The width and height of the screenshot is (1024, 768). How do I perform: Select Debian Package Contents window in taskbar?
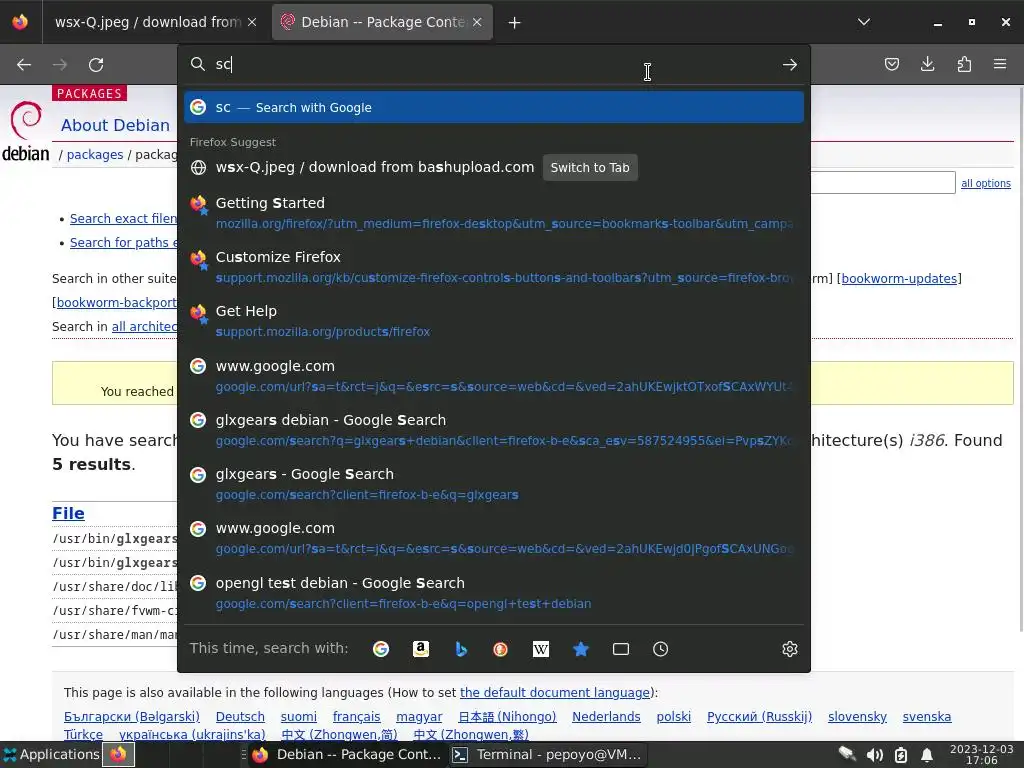coord(347,754)
